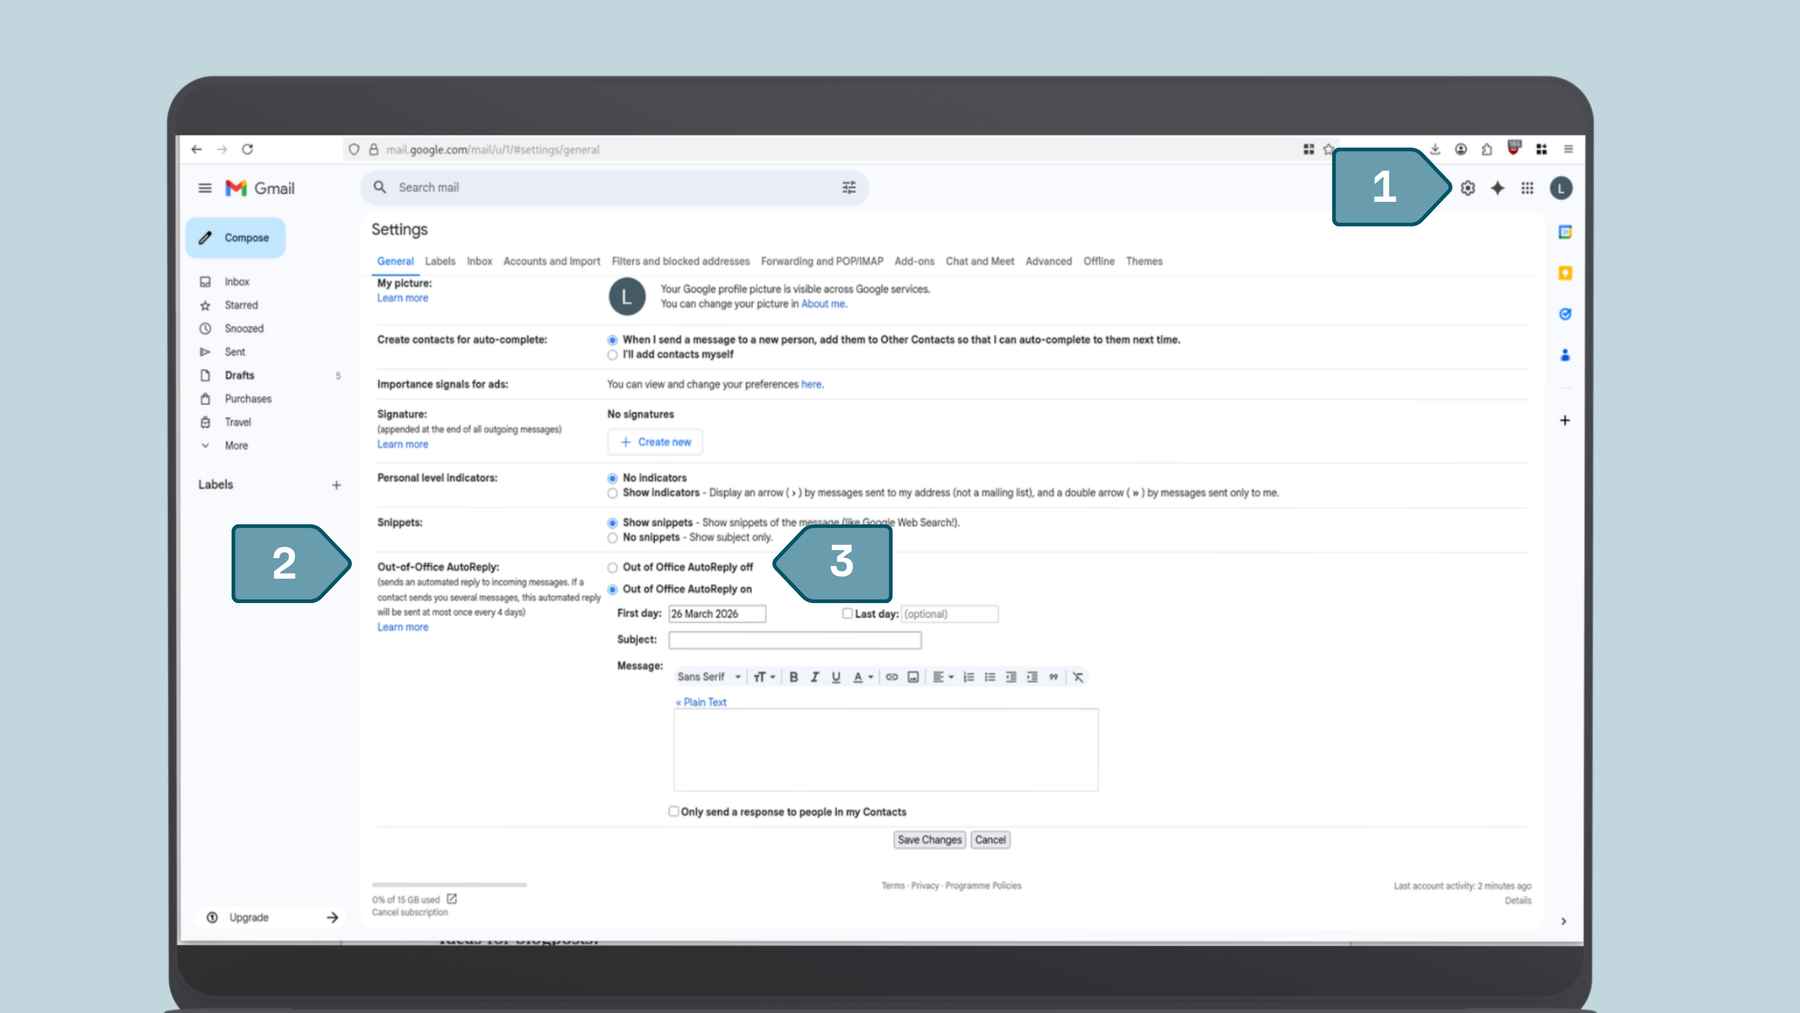Open the Compose button to write an email

tap(235, 237)
